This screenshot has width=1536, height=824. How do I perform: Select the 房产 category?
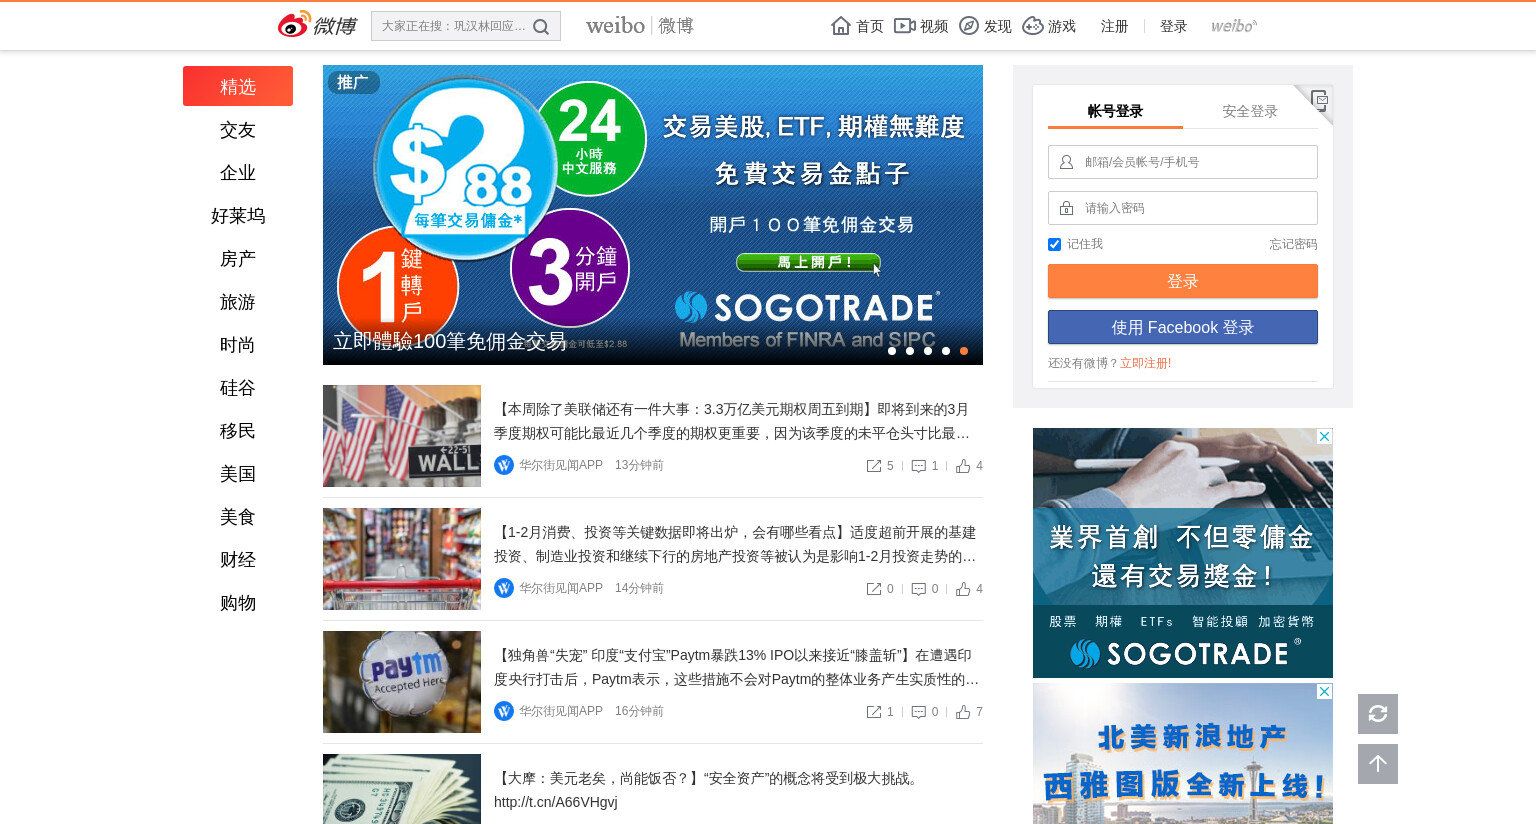[238, 259]
